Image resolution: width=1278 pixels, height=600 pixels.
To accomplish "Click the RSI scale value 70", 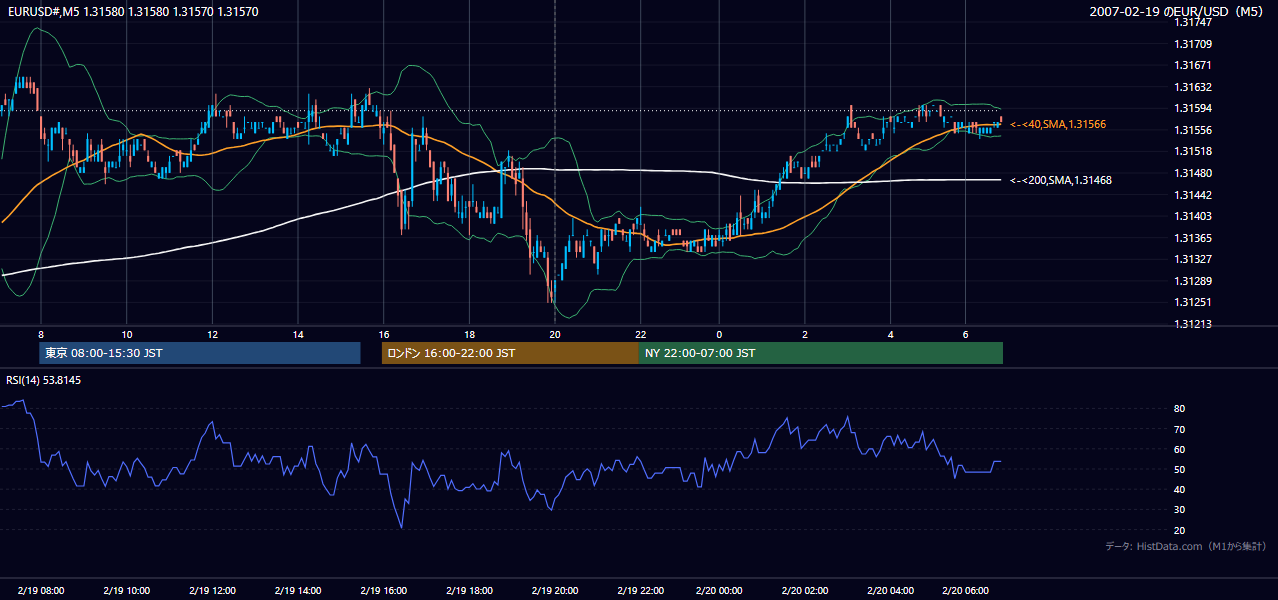I will 1179,429.
